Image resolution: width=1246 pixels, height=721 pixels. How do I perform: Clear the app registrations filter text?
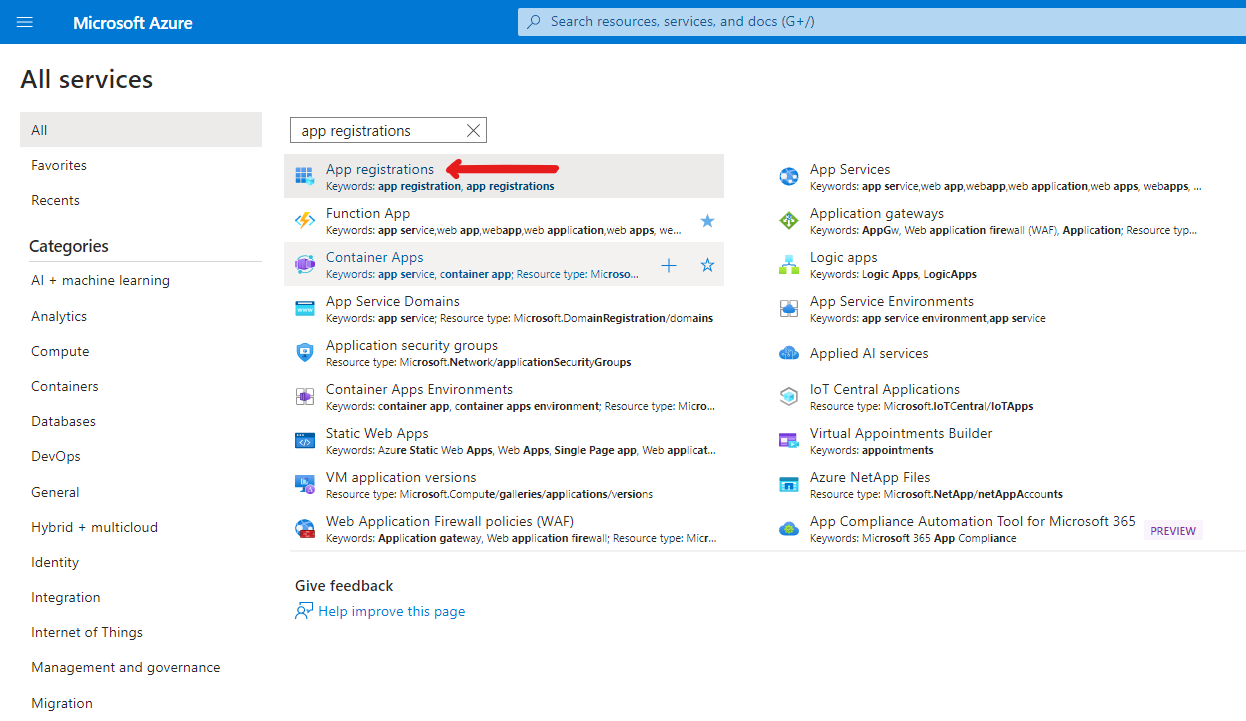[474, 131]
